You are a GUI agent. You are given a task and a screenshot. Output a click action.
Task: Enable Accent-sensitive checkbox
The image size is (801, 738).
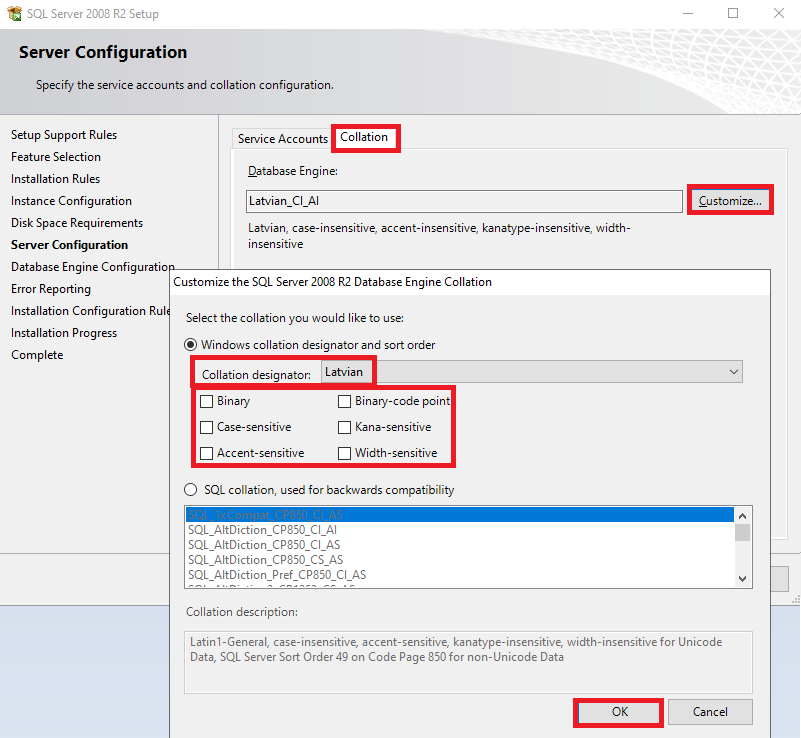pyautogui.click(x=206, y=454)
